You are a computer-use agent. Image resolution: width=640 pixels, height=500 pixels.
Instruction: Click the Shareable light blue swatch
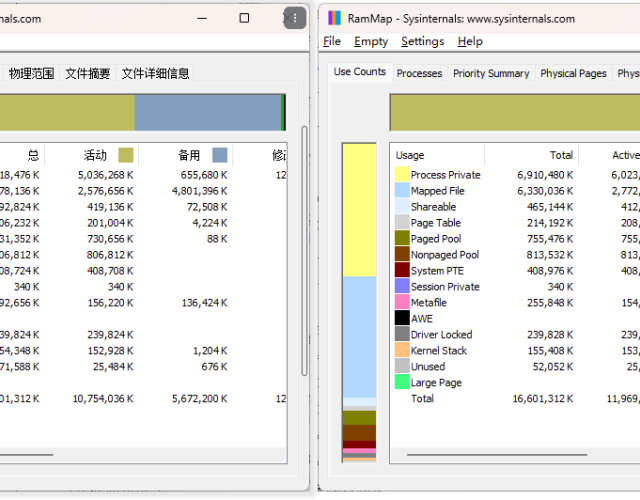[402, 207]
